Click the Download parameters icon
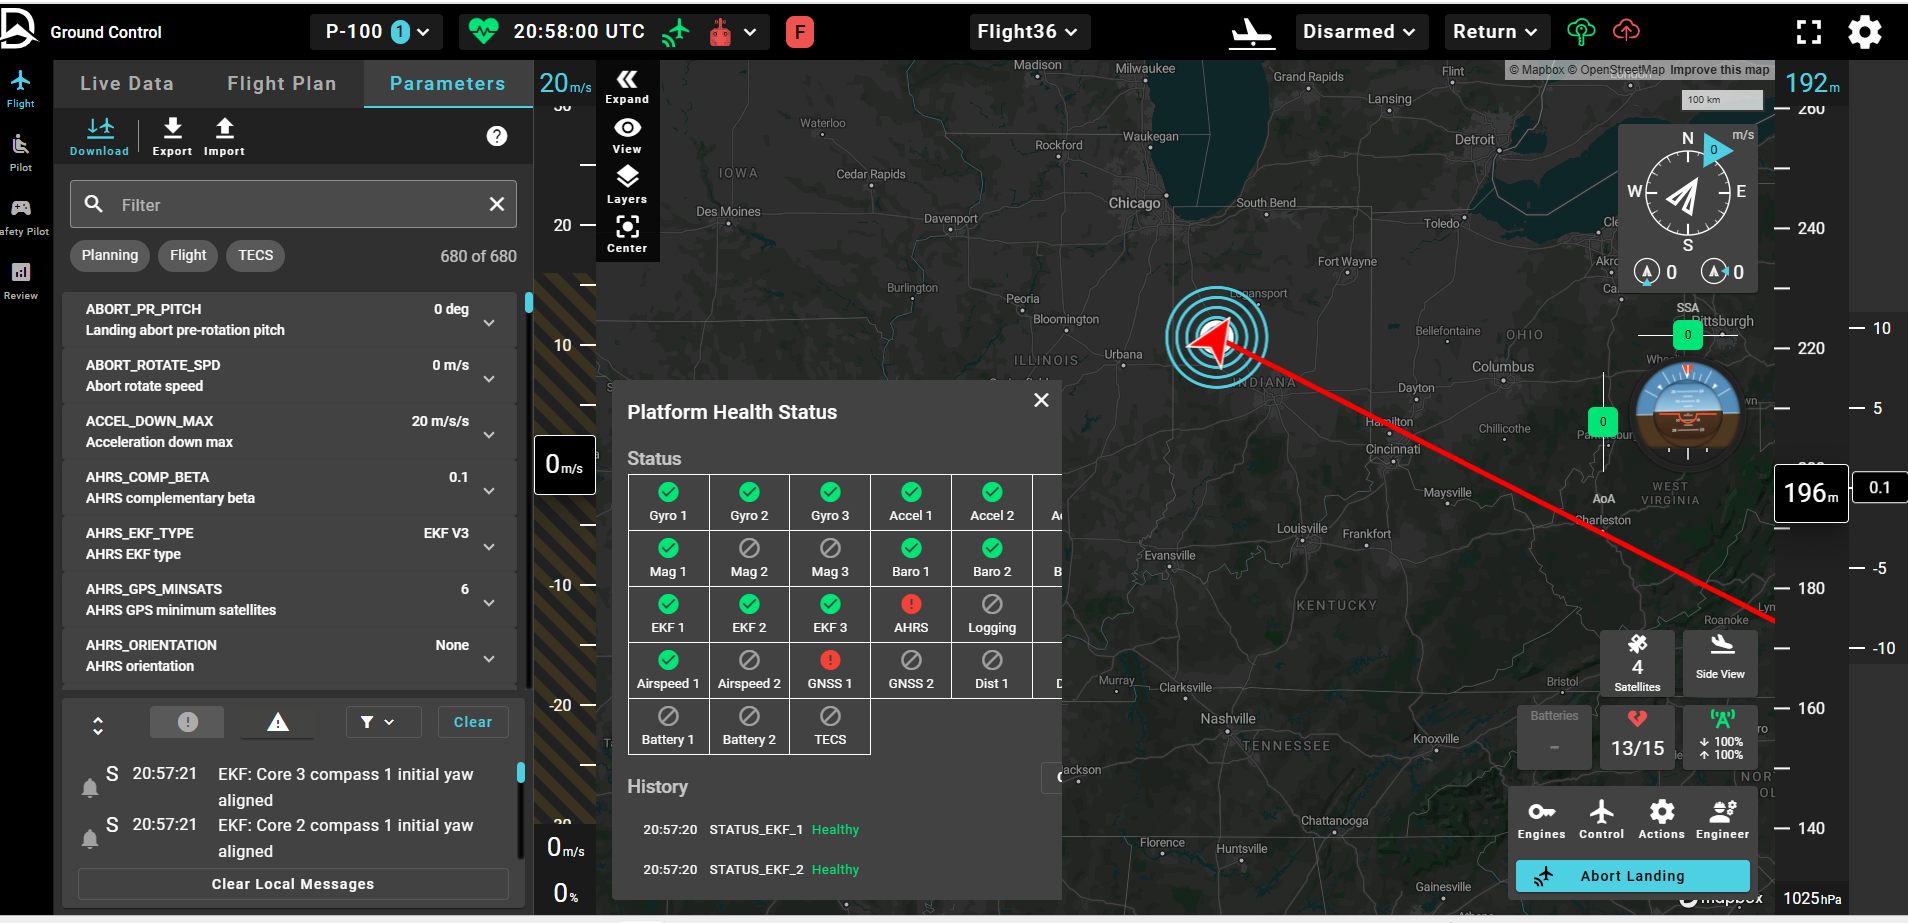1908x923 pixels. [99, 136]
